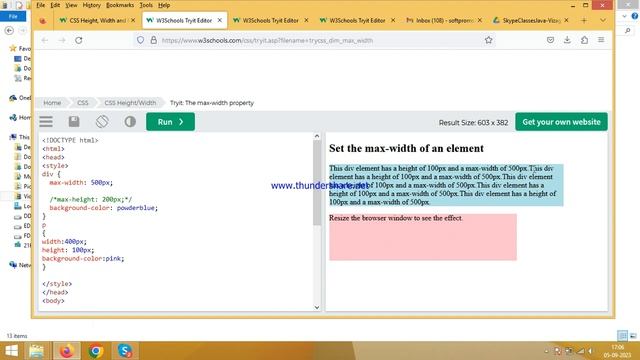Open File Explorer from taskbar

(x=37, y=351)
